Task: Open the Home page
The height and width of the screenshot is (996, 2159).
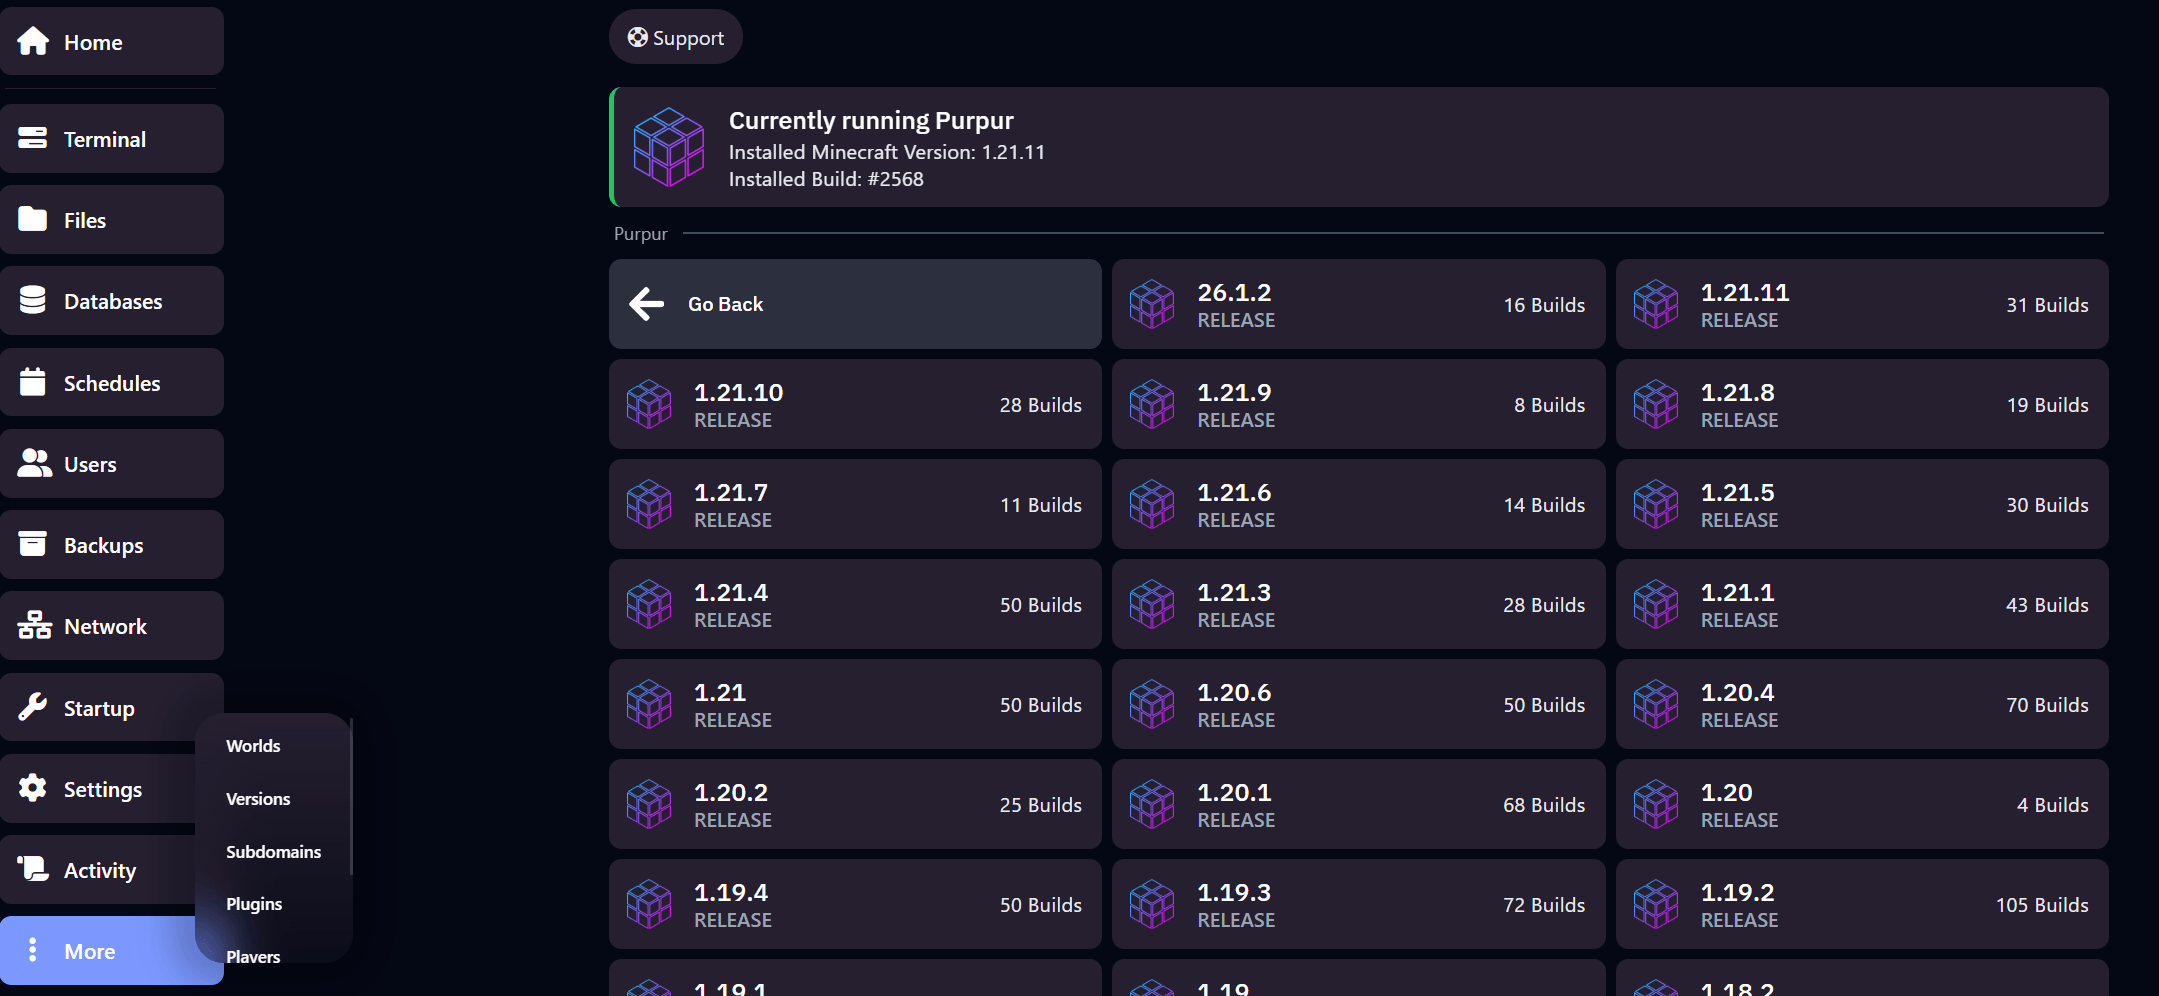Action: 112,41
